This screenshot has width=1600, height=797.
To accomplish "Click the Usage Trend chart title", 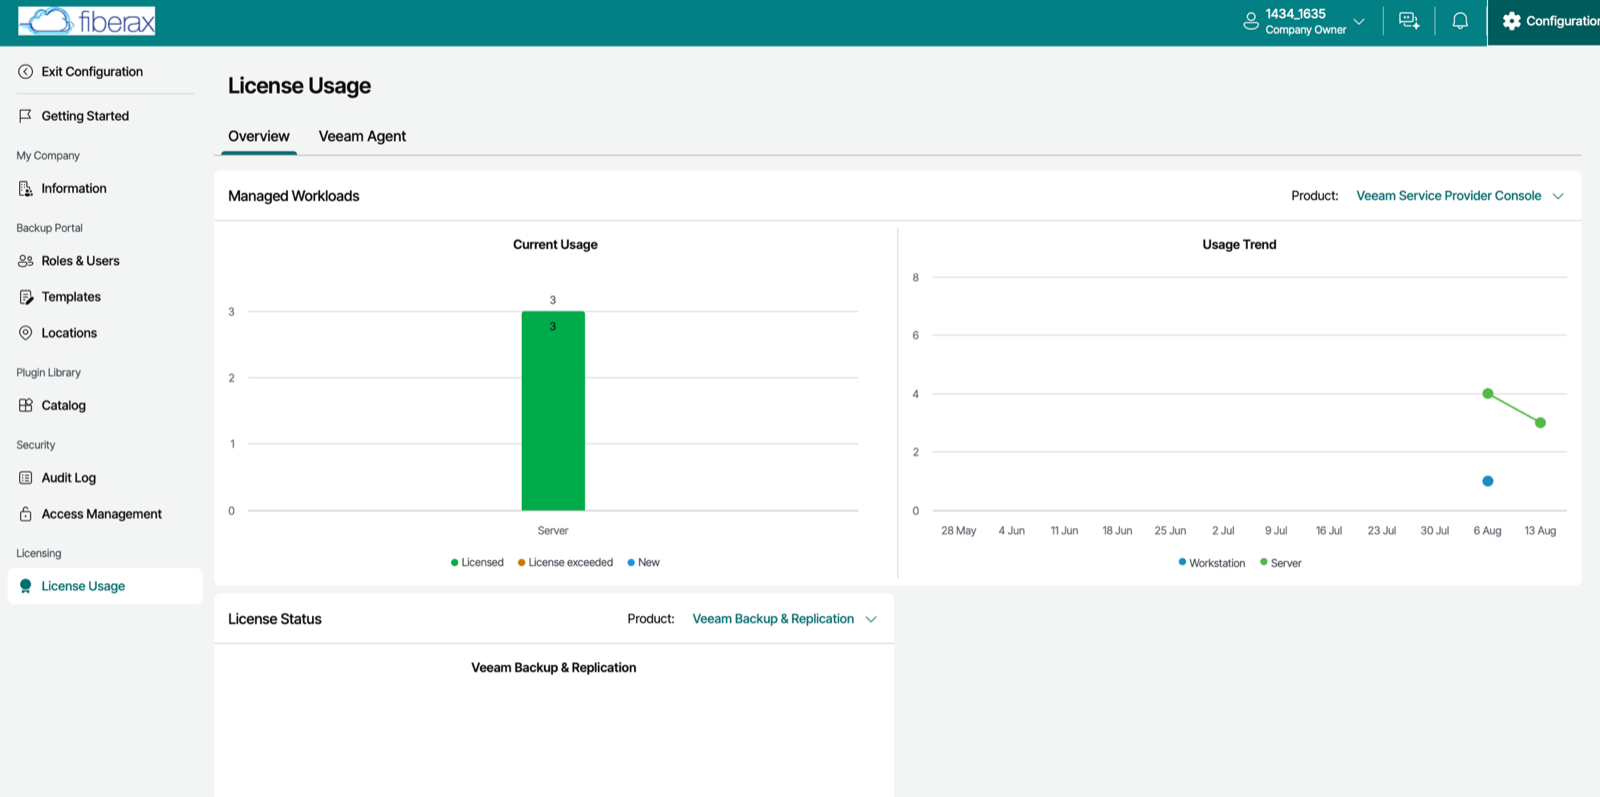I will point(1239,245).
